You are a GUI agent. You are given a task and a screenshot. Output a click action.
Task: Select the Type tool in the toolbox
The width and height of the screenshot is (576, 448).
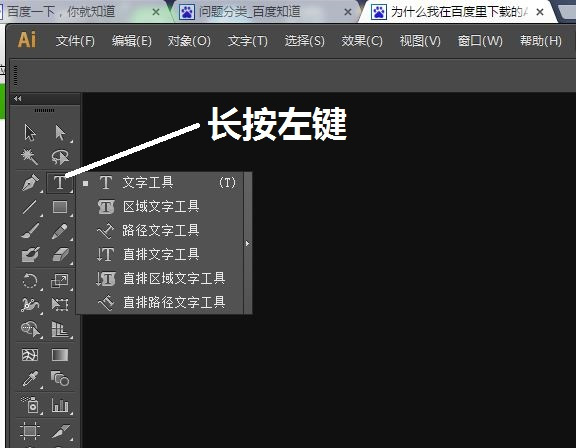[60, 183]
